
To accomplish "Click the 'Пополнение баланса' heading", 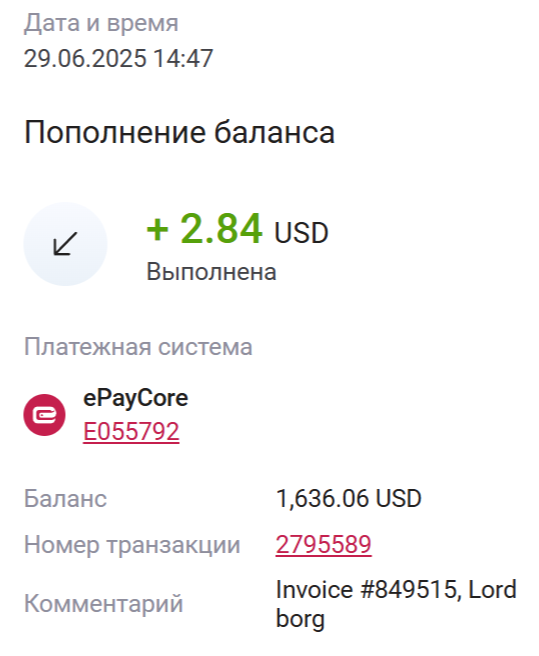I will (x=180, y=132).
